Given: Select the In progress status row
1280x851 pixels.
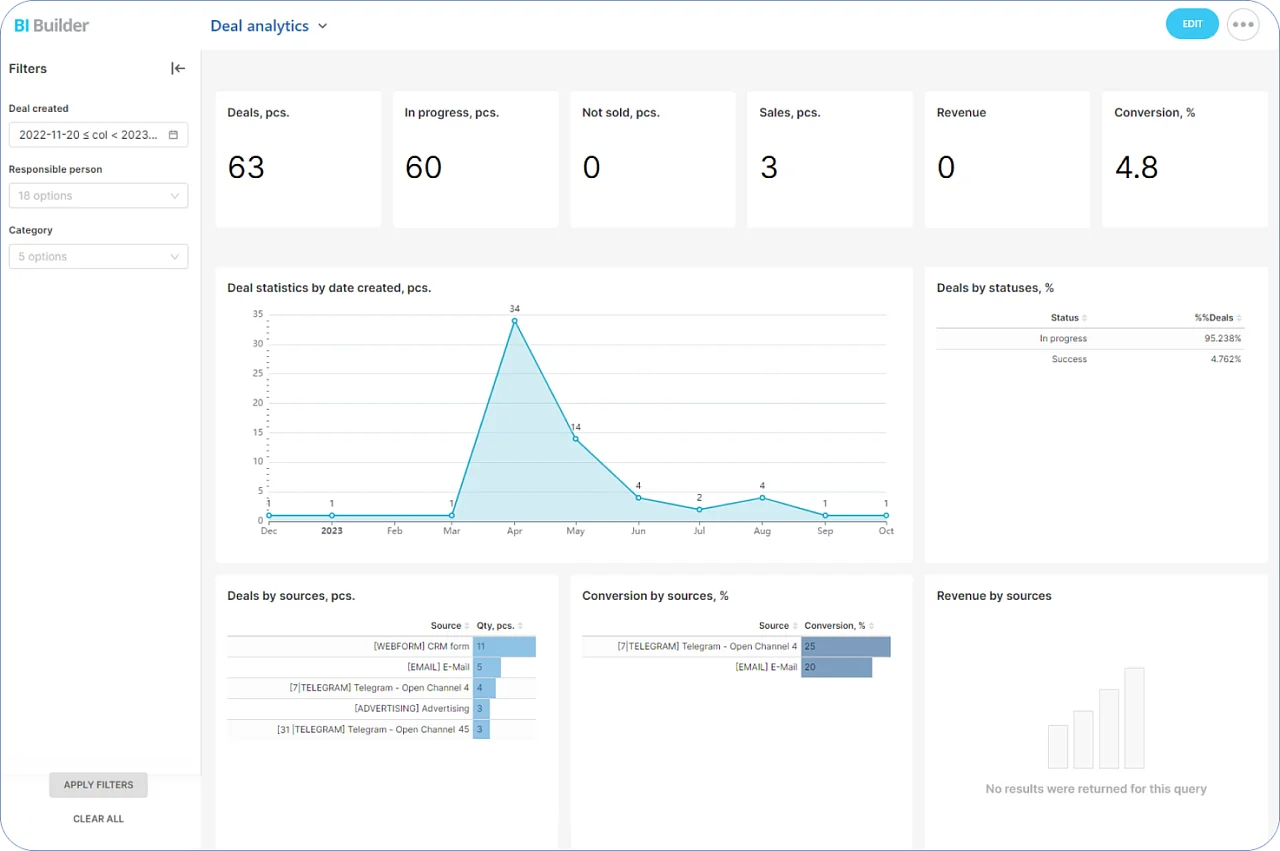Looking at the screenshot, I should [1090, 339].
